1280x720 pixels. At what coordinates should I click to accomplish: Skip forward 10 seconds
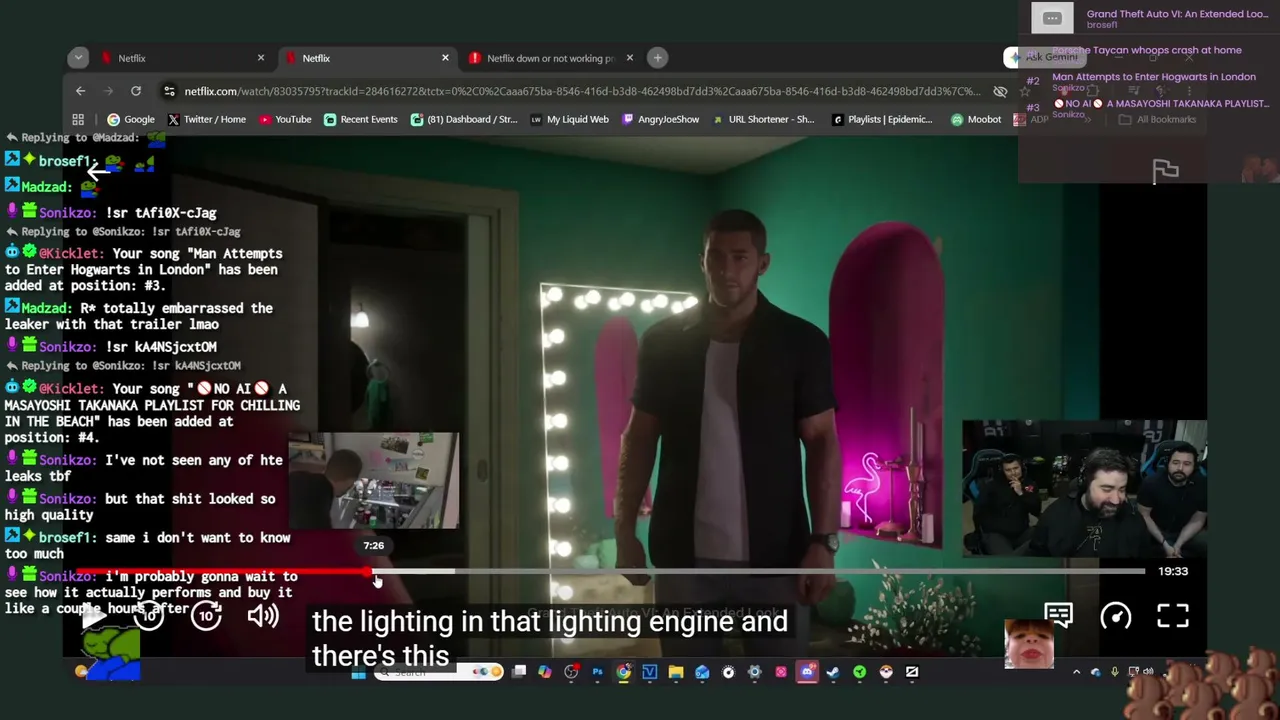(x=206, y=616)
